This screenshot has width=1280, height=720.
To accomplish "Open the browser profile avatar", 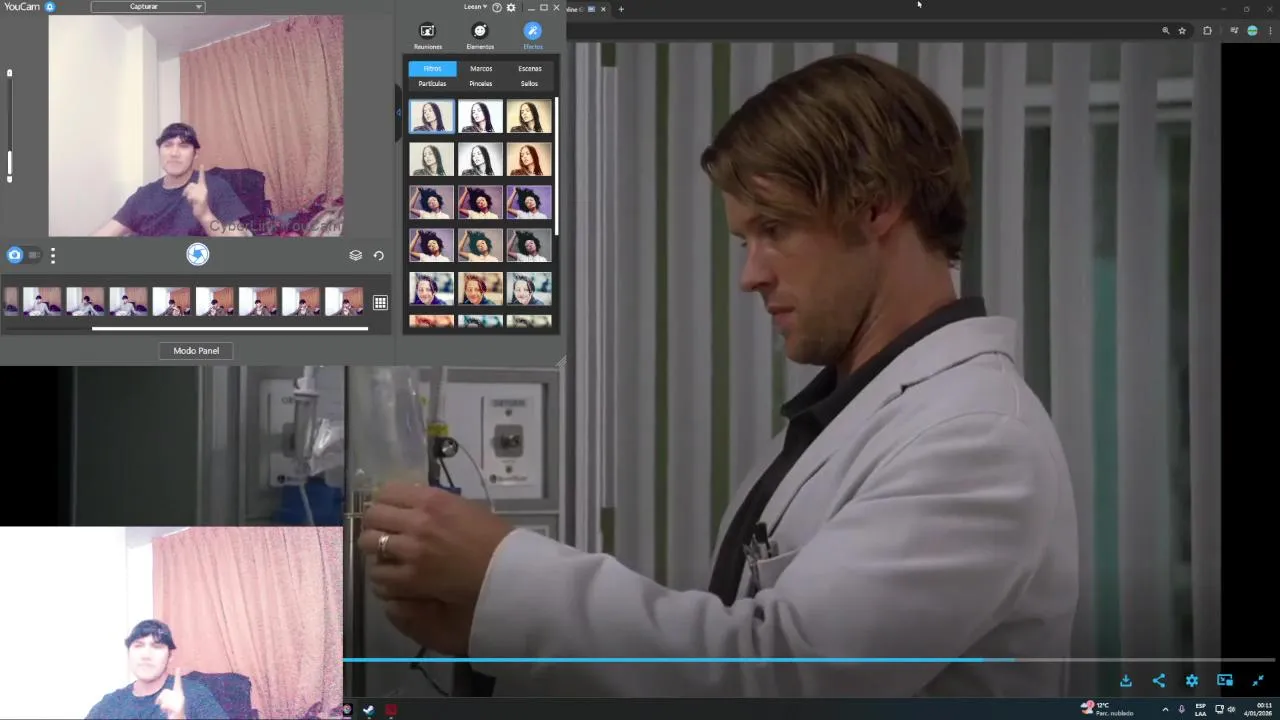I will [1252, 31].
